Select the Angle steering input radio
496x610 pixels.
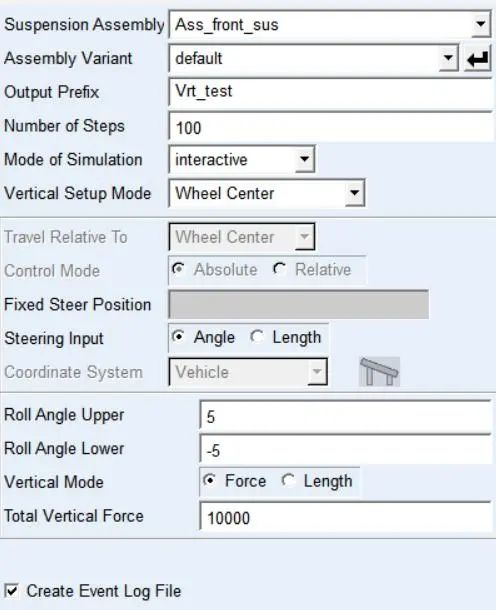pyautogui.click(x=179, y=337)
